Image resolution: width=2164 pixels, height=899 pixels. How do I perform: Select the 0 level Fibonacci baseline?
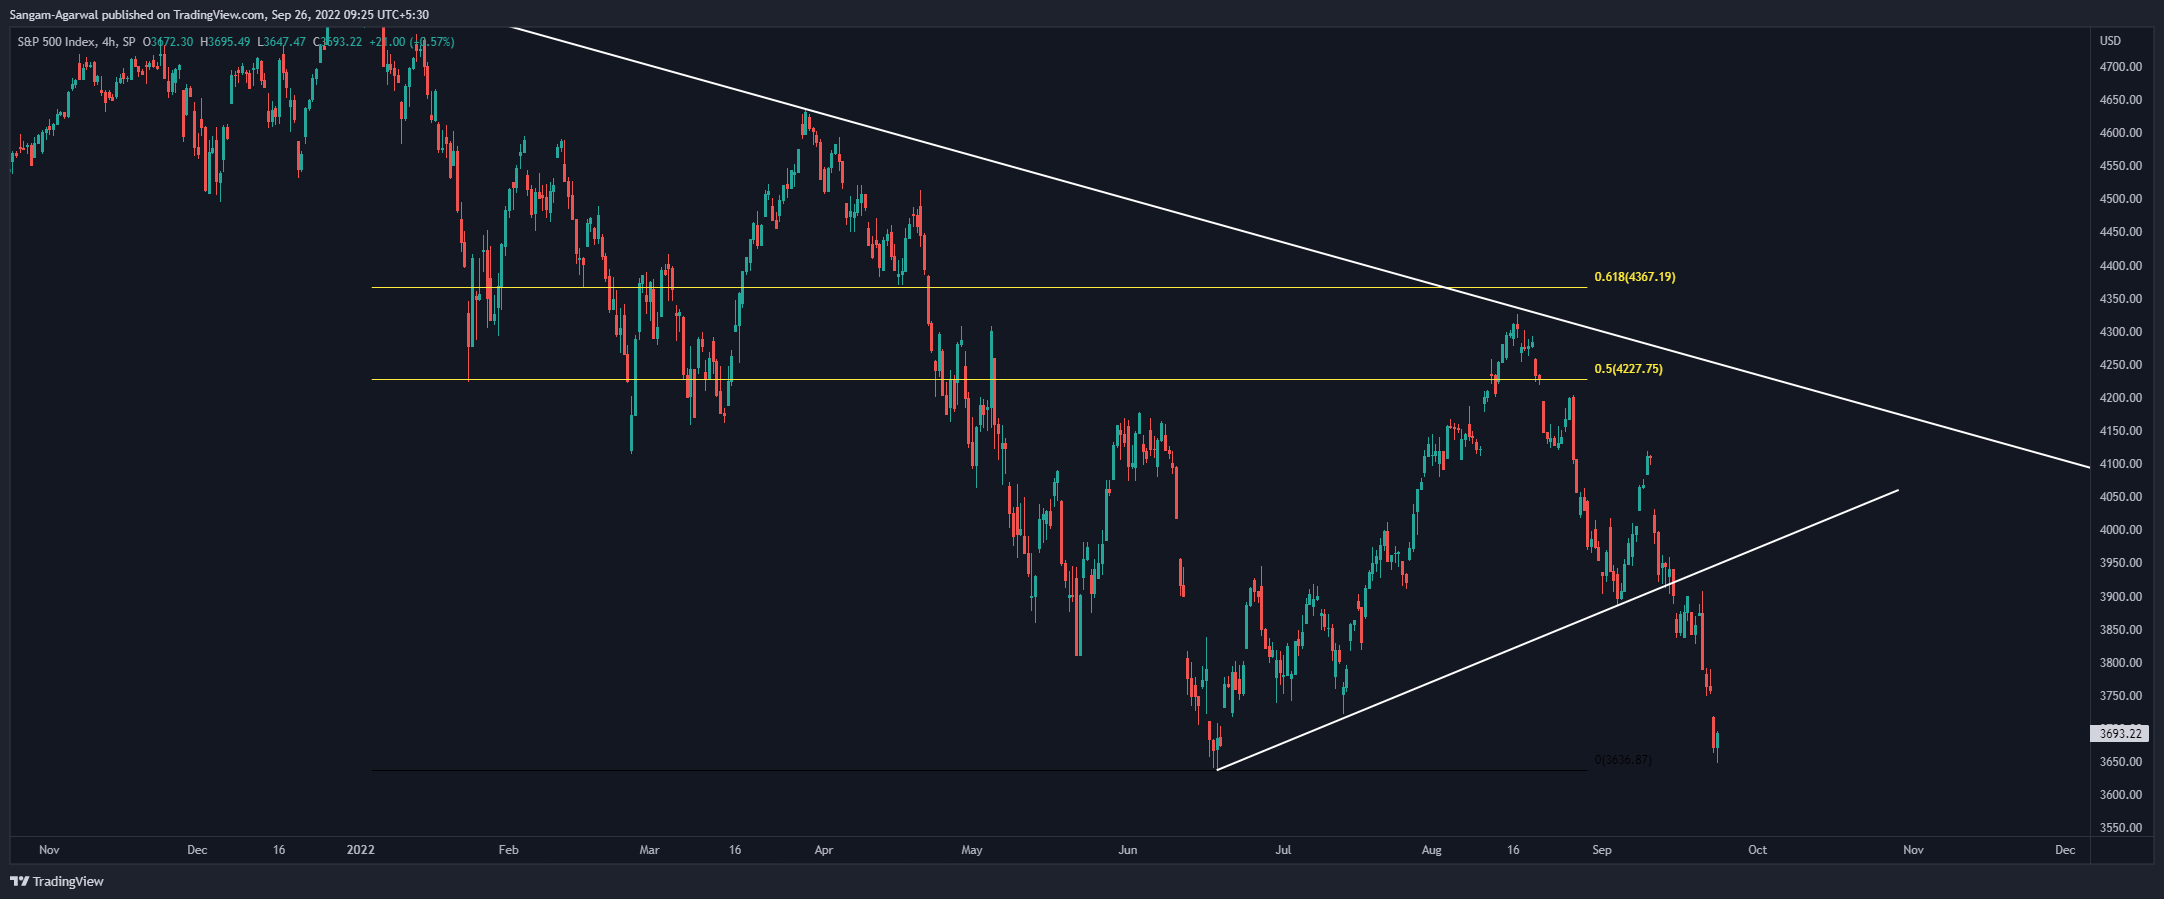point(979,771)
